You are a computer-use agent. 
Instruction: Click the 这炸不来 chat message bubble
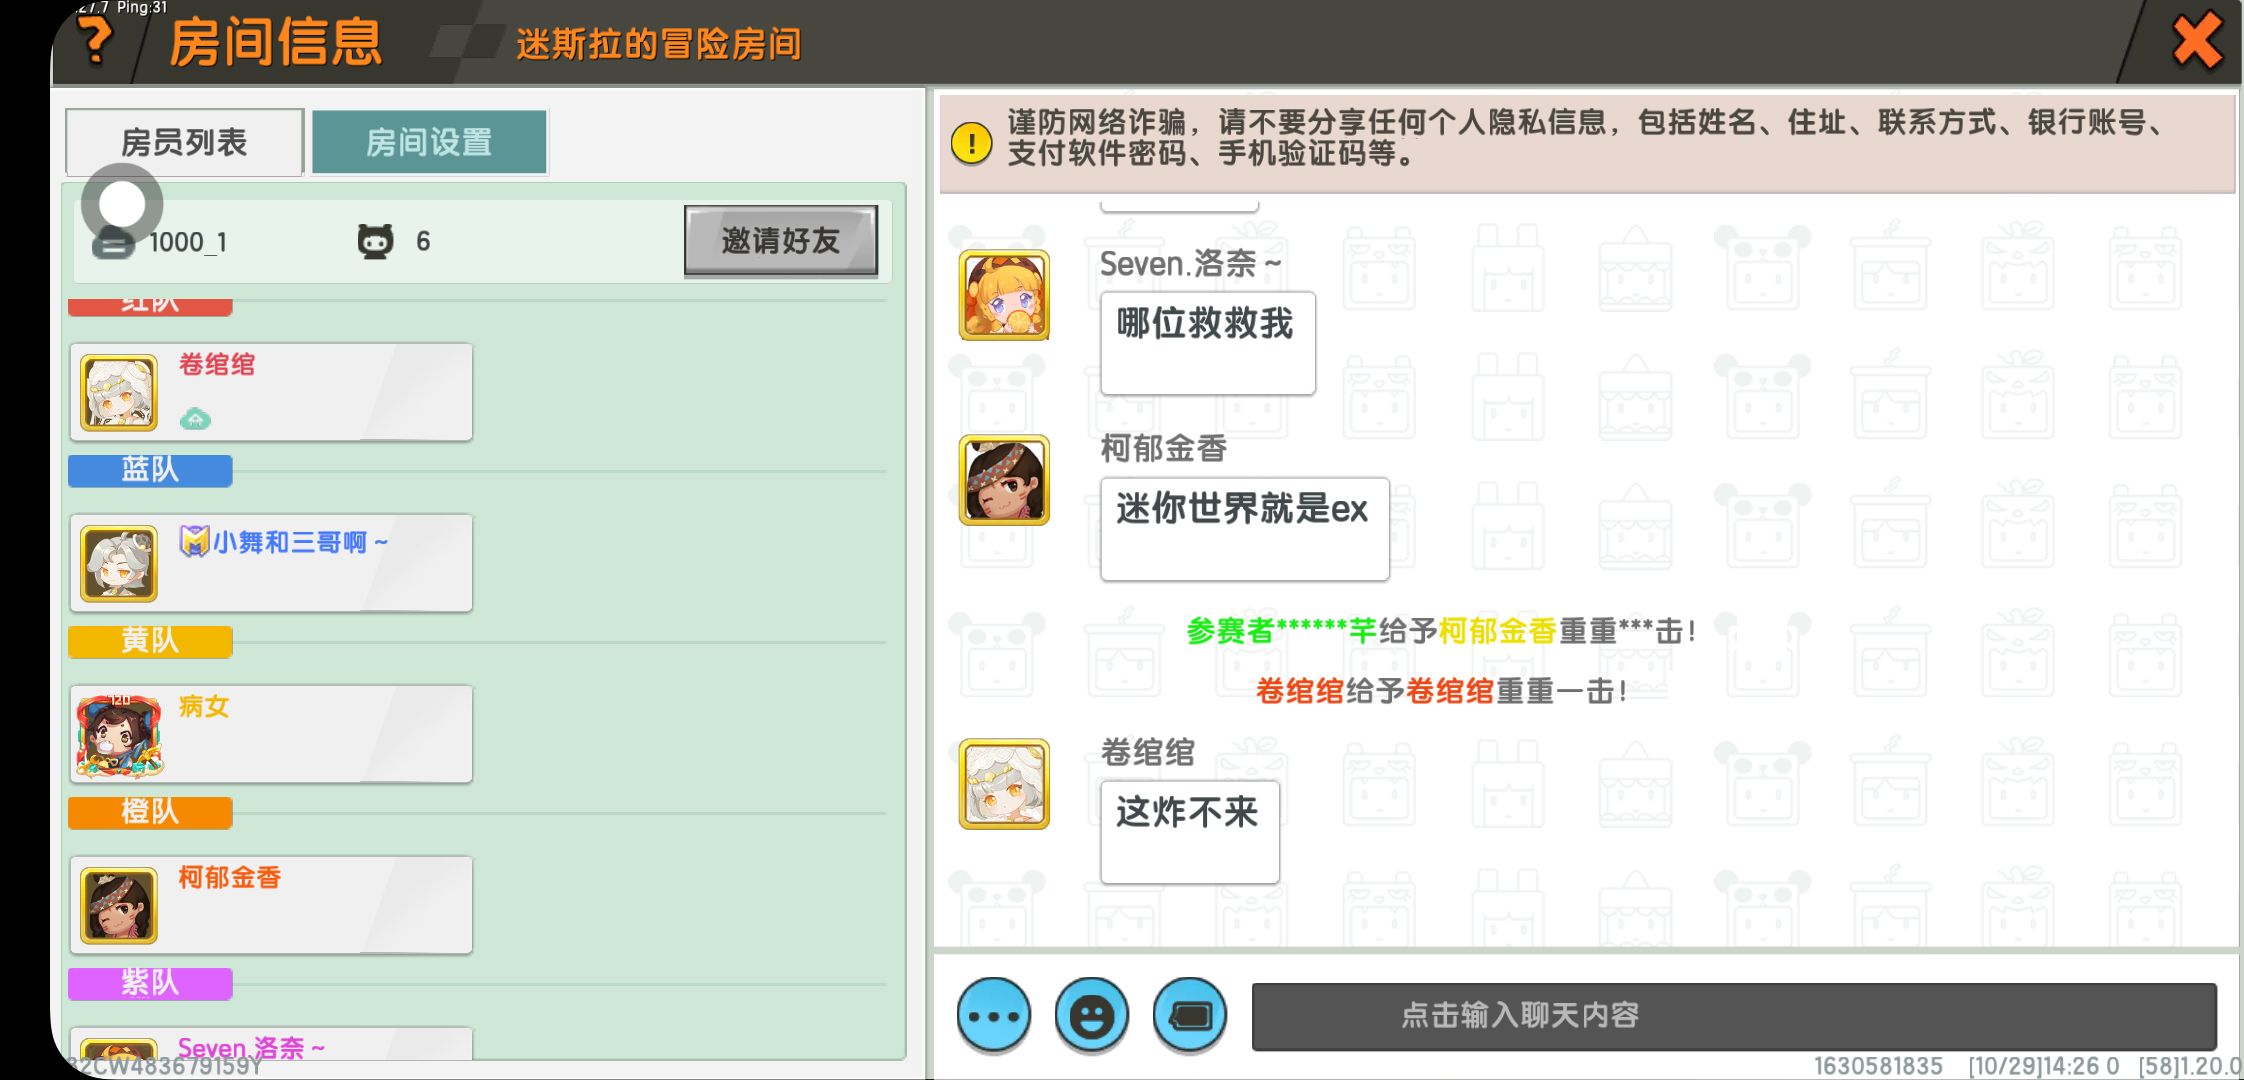tap(1189, 831)
